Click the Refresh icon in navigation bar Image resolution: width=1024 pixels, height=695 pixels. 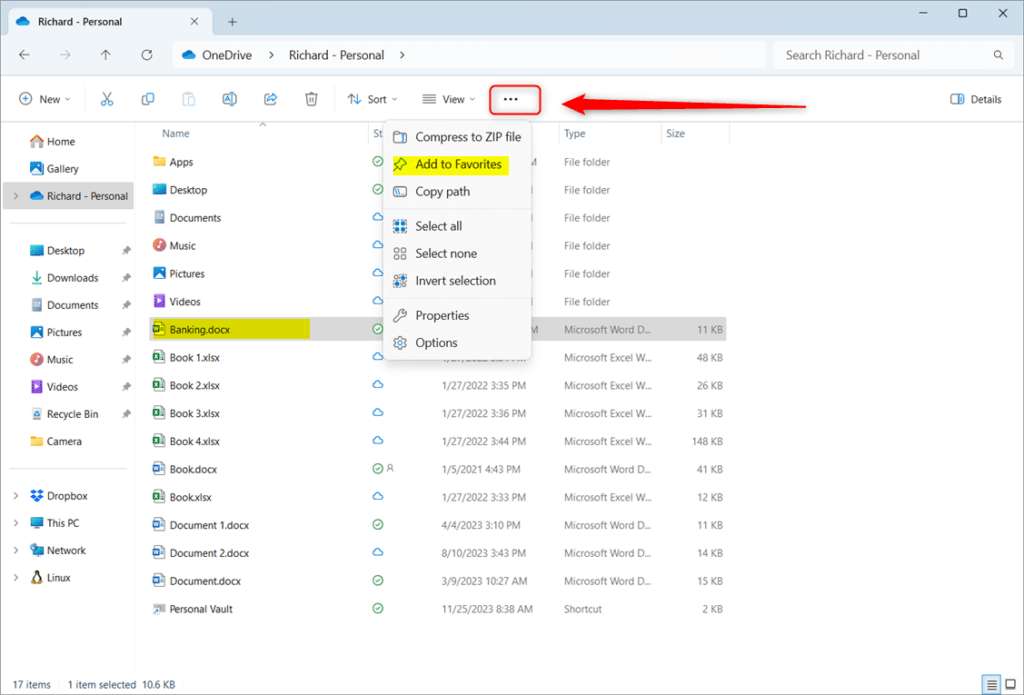[x=147, y=55]
